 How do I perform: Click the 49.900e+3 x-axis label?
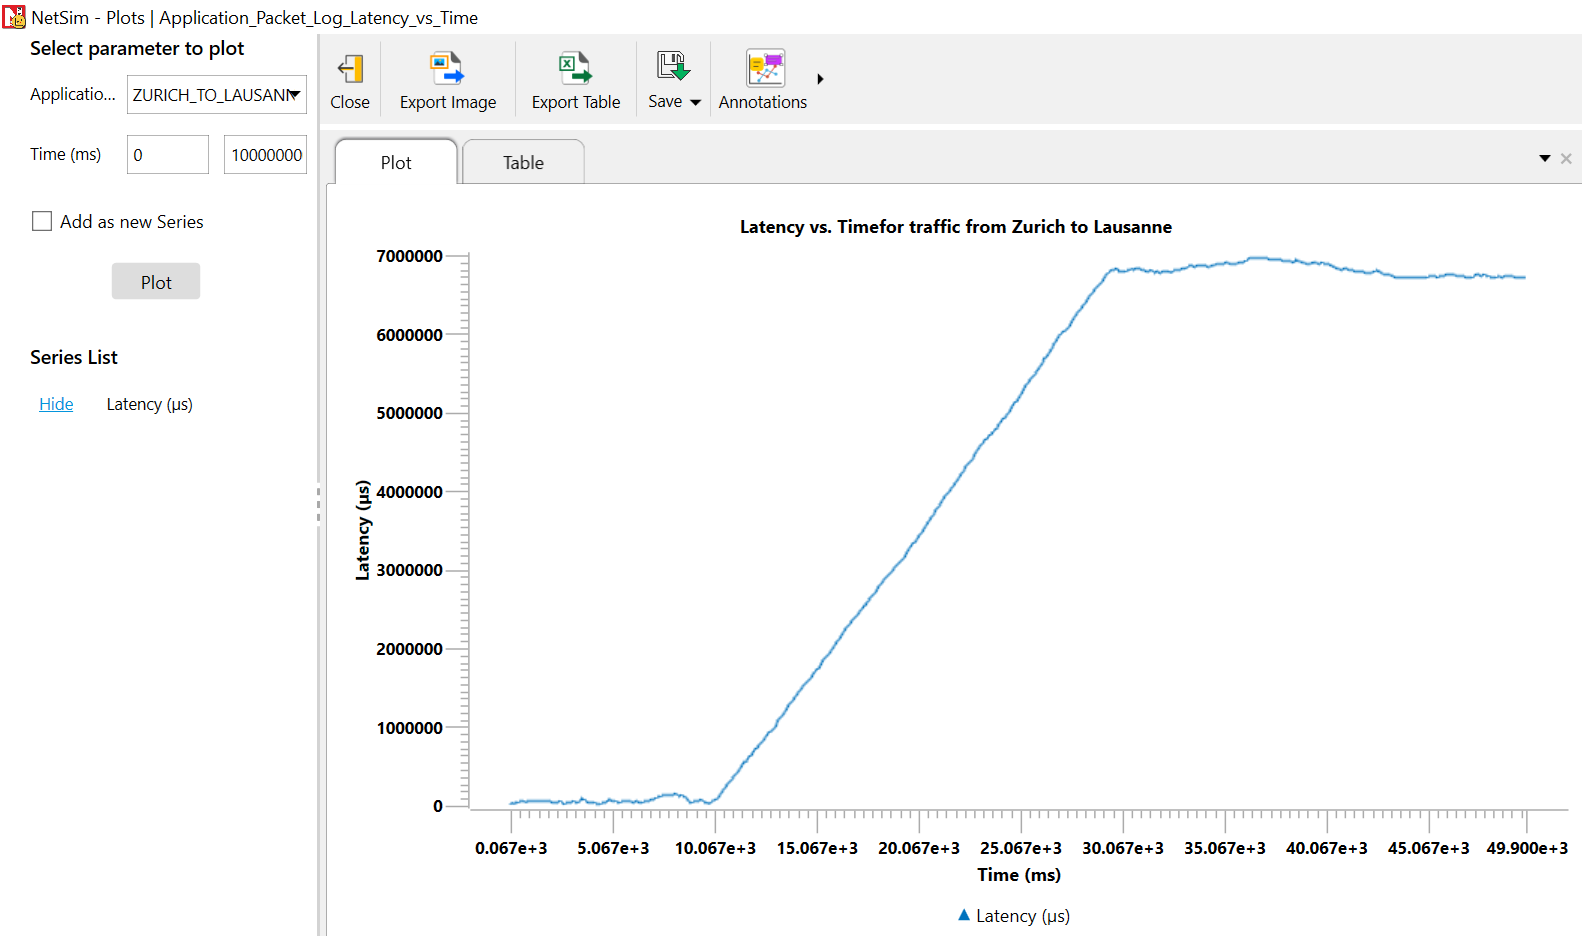1527,848
